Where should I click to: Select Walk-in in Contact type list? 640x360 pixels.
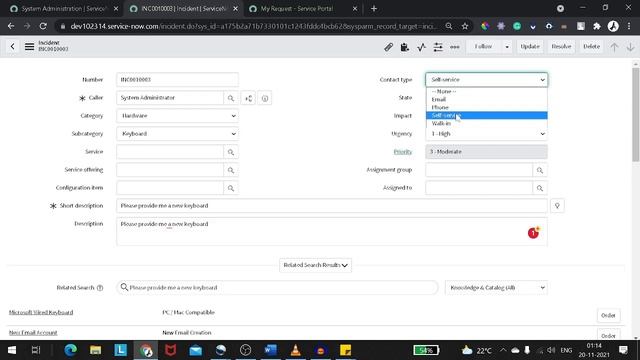pos(487,123)
